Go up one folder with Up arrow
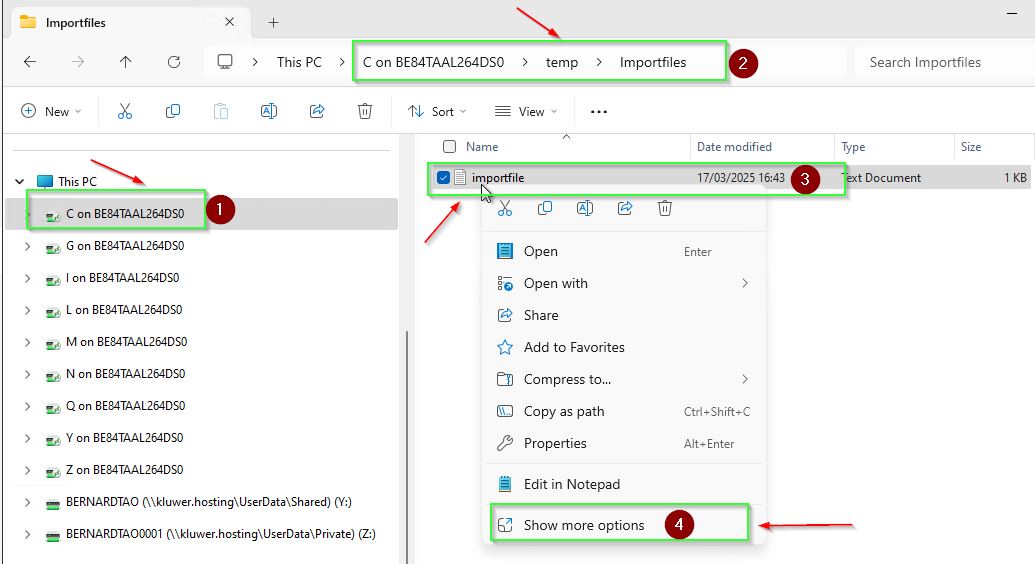The image size is (1035, 564). pos(125,62)
